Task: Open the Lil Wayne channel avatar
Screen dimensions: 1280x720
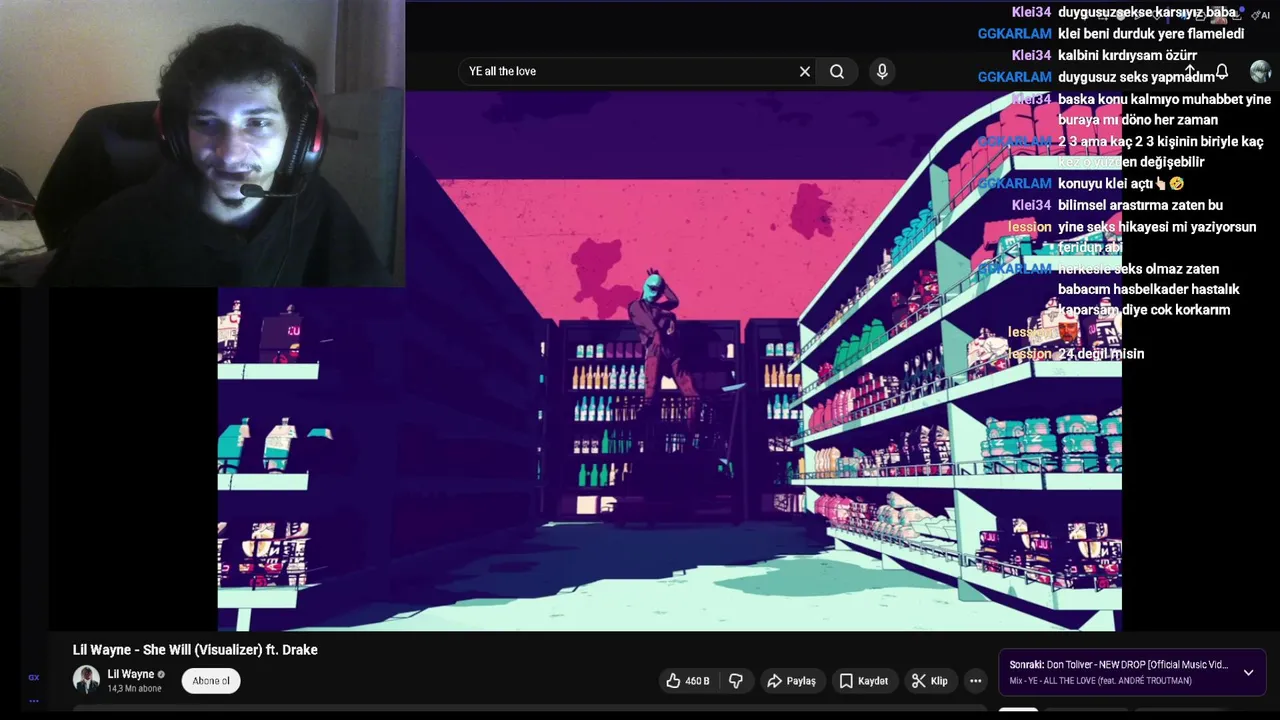Action: pos(86,681)
